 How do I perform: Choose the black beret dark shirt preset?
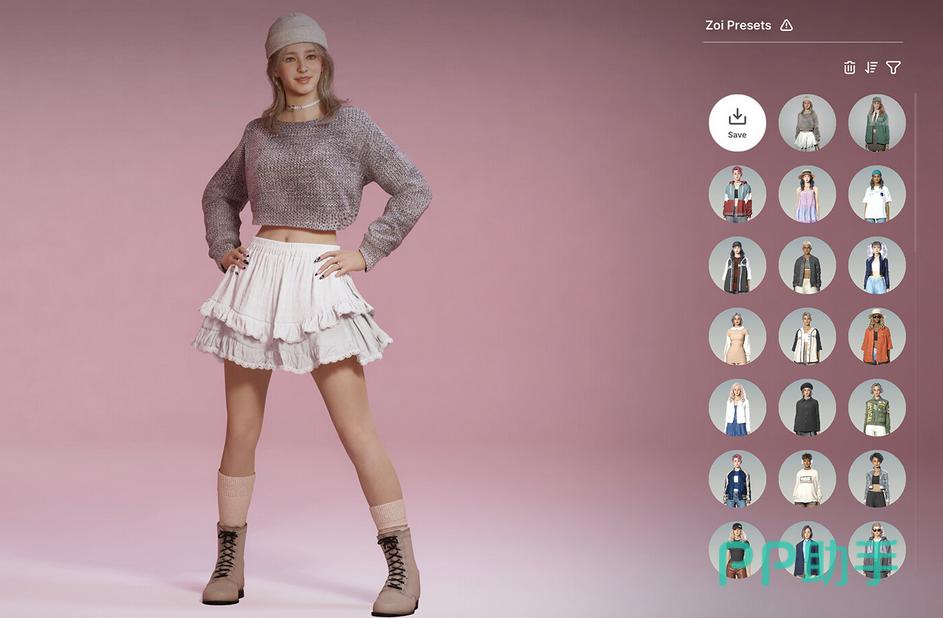807,407
